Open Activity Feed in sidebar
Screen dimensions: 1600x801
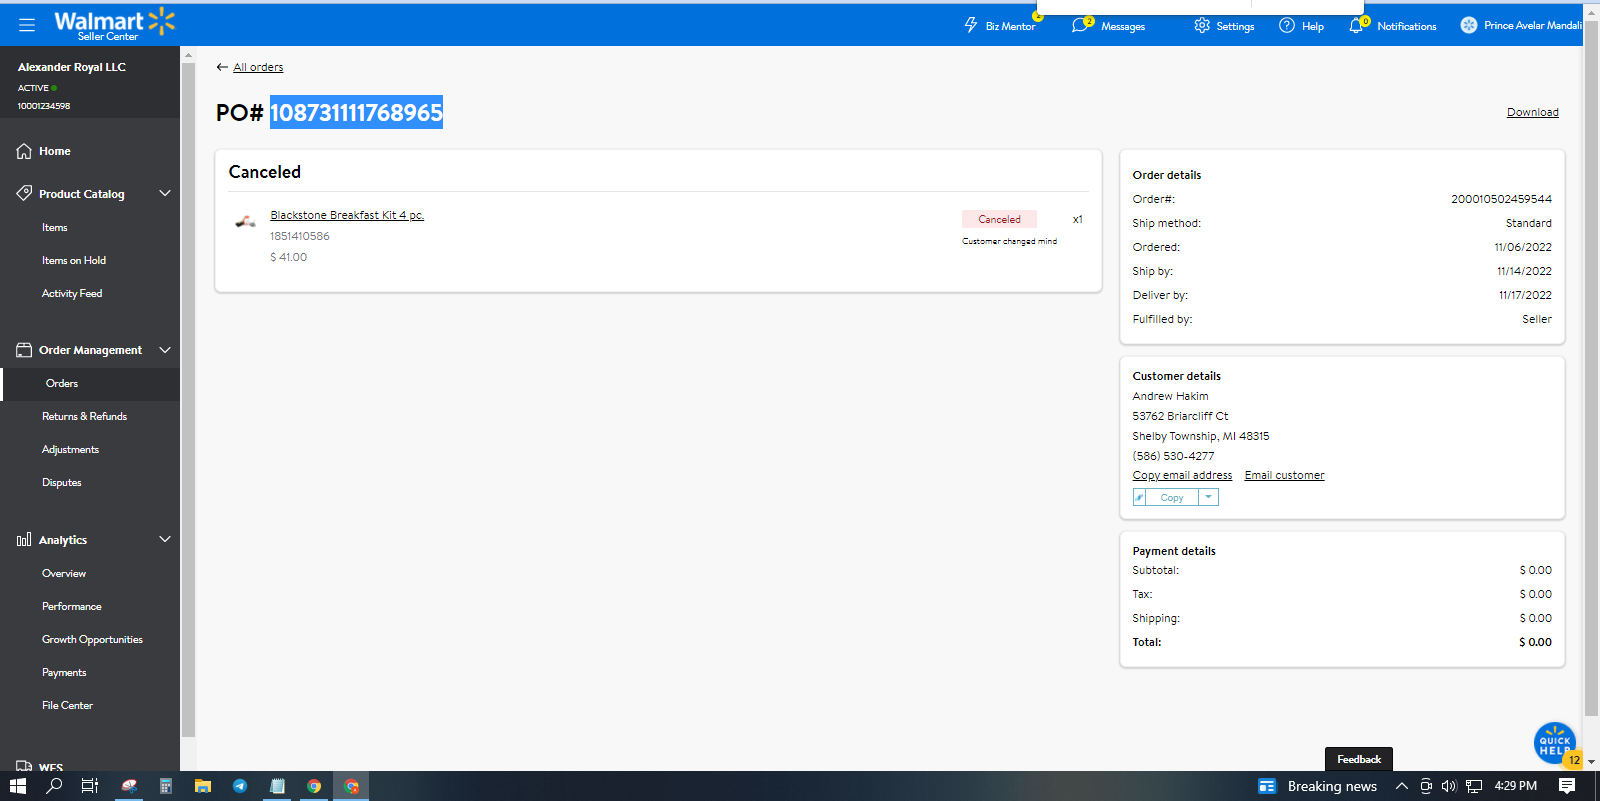(x=72, y=294)
